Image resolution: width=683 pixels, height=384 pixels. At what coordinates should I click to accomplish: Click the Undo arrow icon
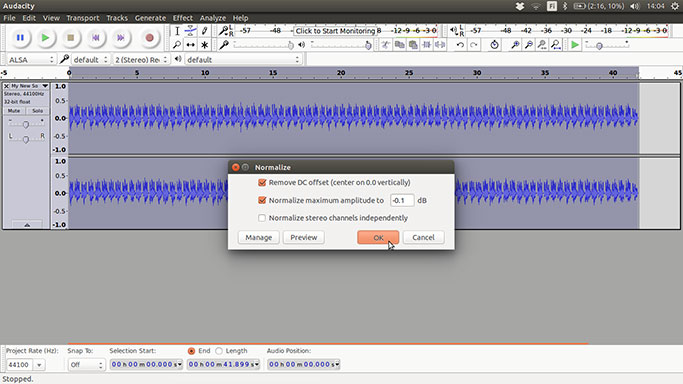[460, 45]
